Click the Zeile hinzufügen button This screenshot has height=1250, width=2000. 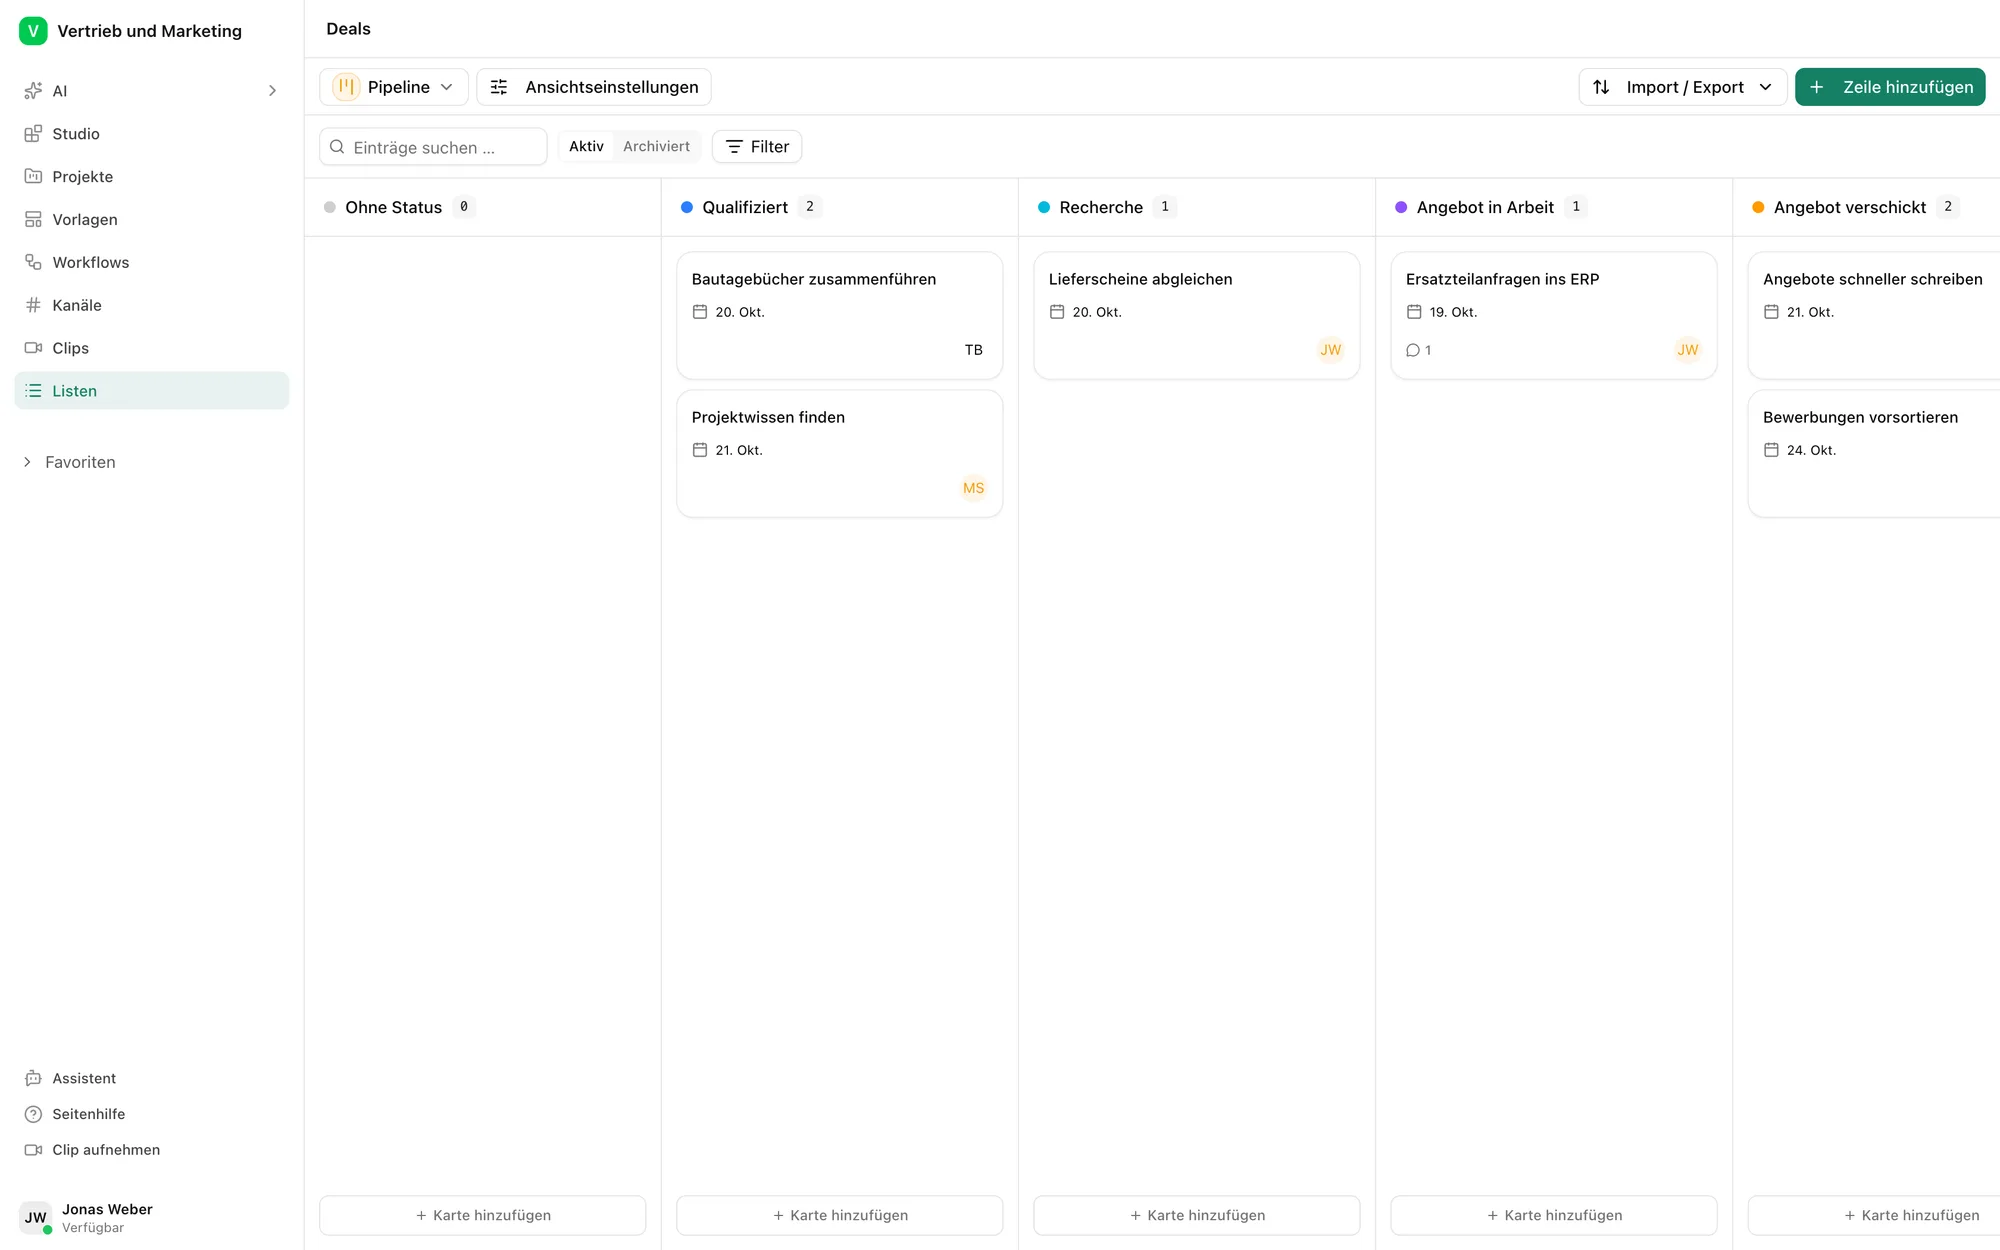(x=1890, y=87)
